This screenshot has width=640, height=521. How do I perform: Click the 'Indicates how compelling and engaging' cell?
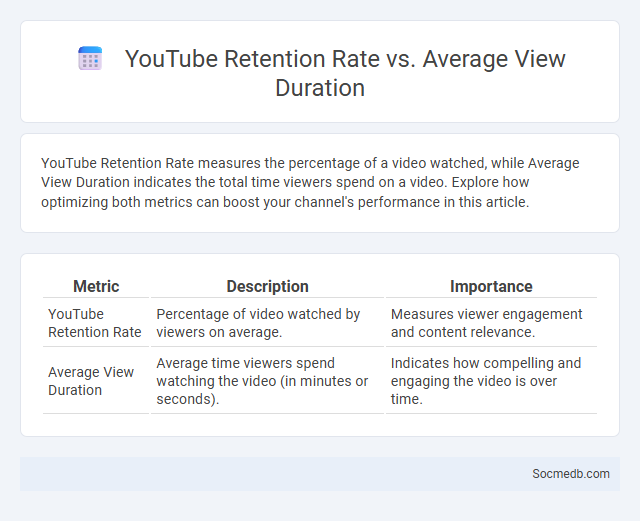coord(491,381)
